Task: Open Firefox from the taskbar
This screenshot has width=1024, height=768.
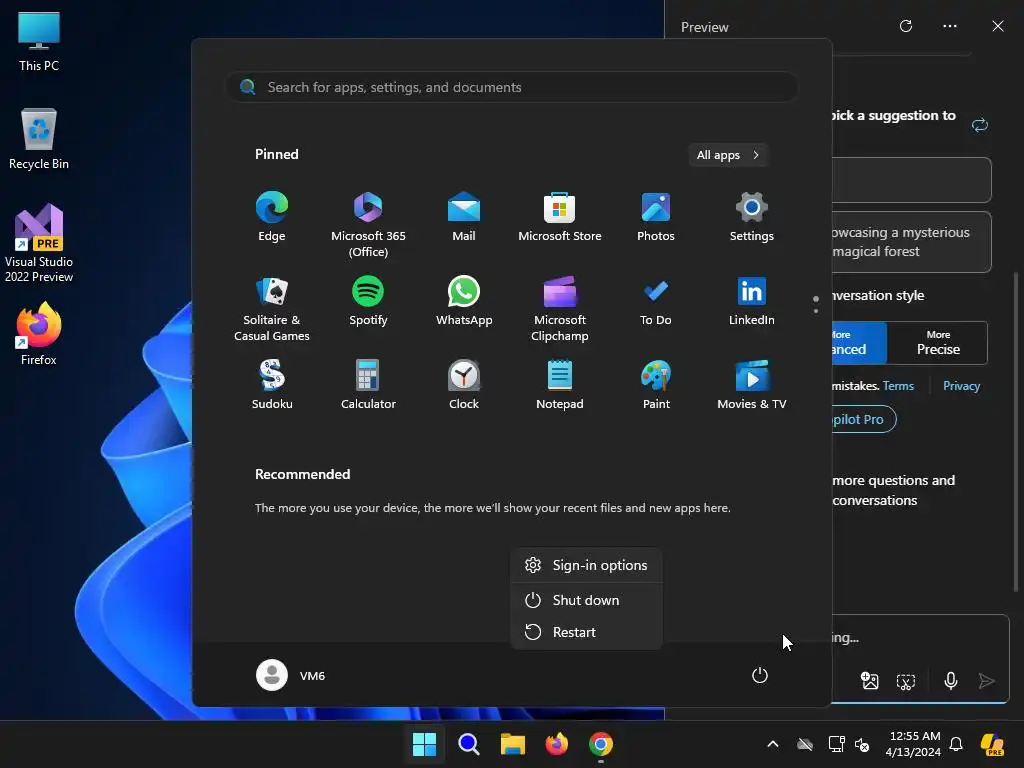Action: [x=556, y=744]
